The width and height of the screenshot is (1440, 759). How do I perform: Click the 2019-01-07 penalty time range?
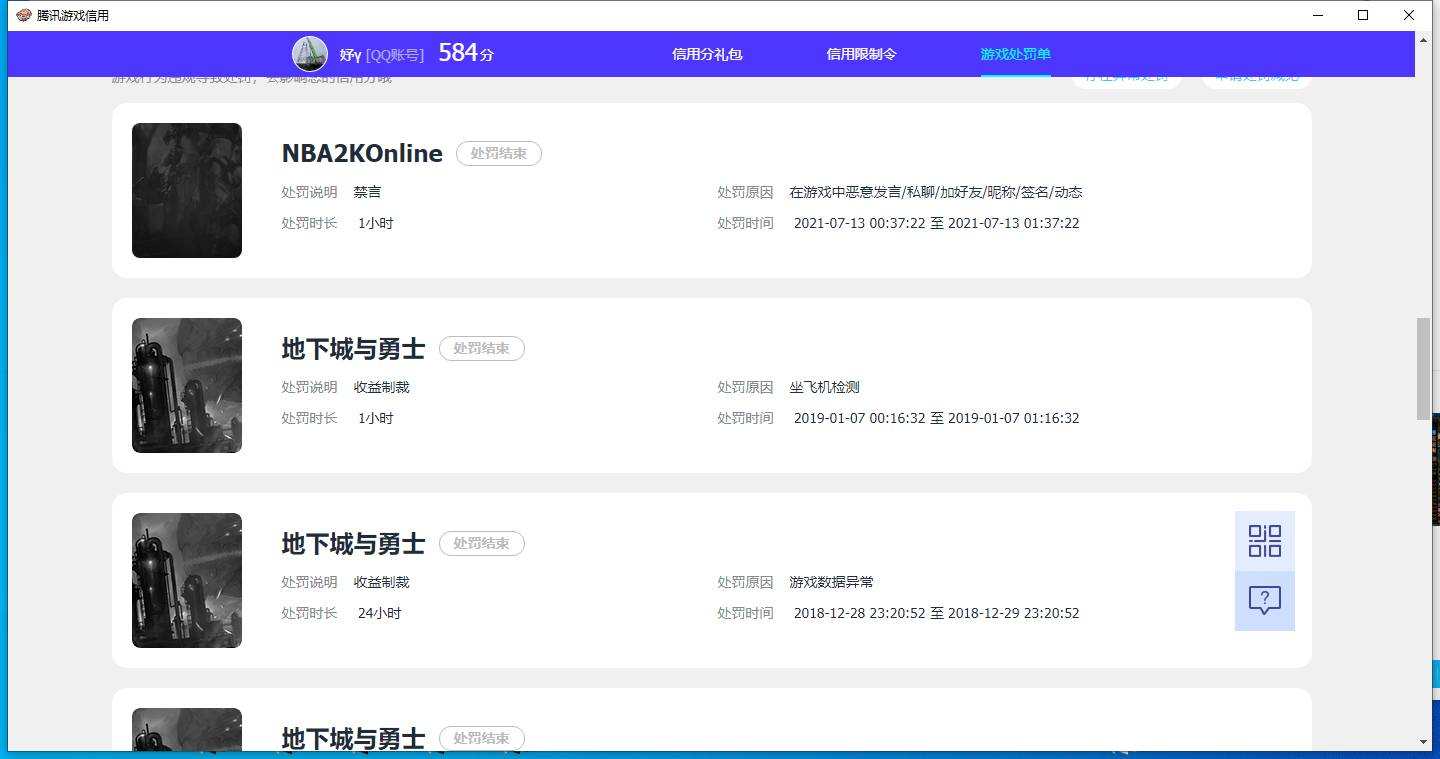click(936, 418)
